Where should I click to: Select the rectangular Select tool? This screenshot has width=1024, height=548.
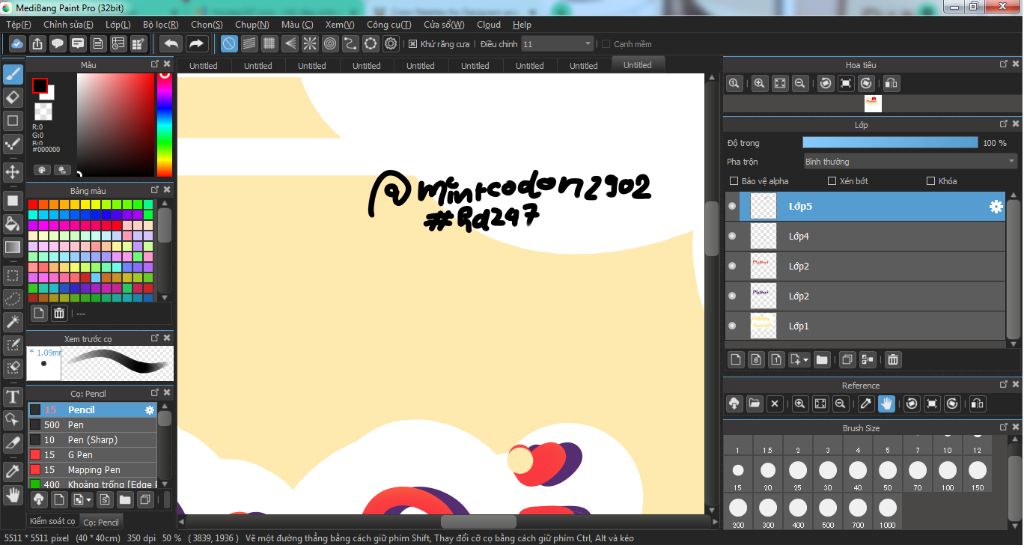click(x=12, y=275)
